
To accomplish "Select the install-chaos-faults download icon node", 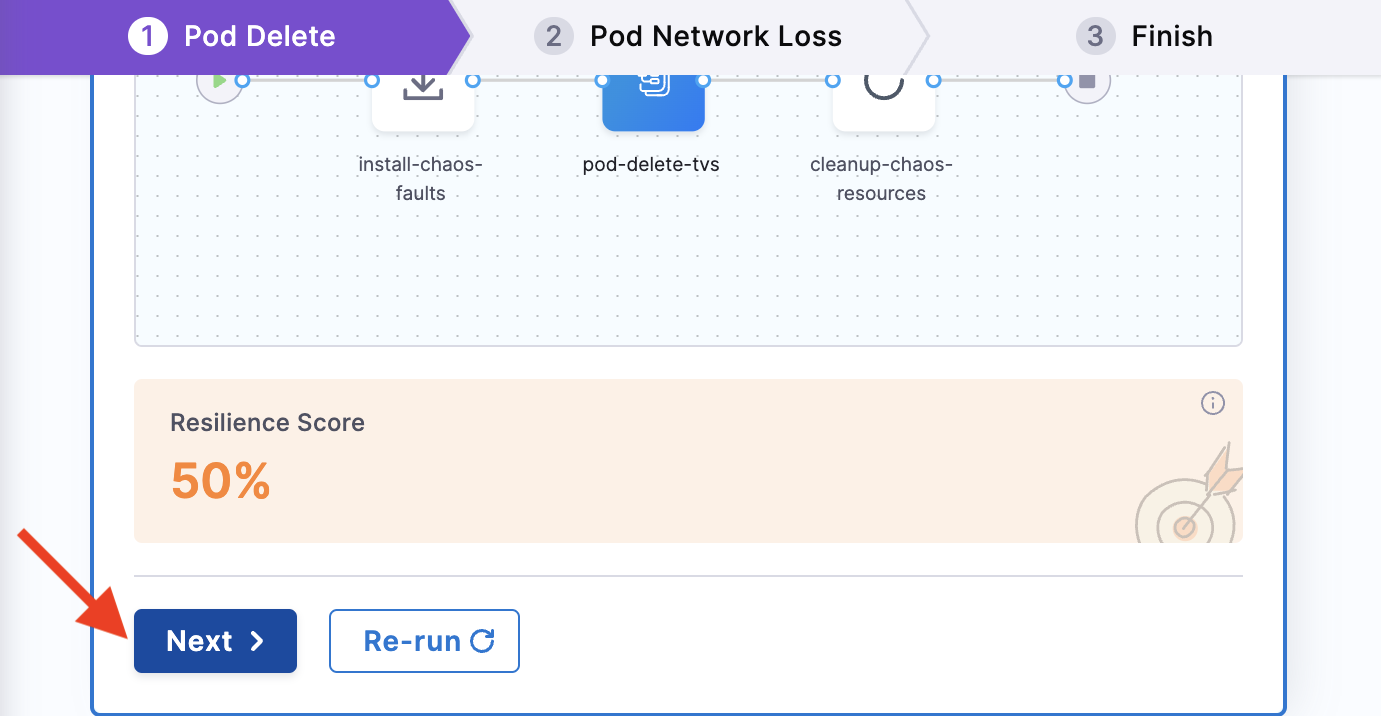I will point(423,97).
